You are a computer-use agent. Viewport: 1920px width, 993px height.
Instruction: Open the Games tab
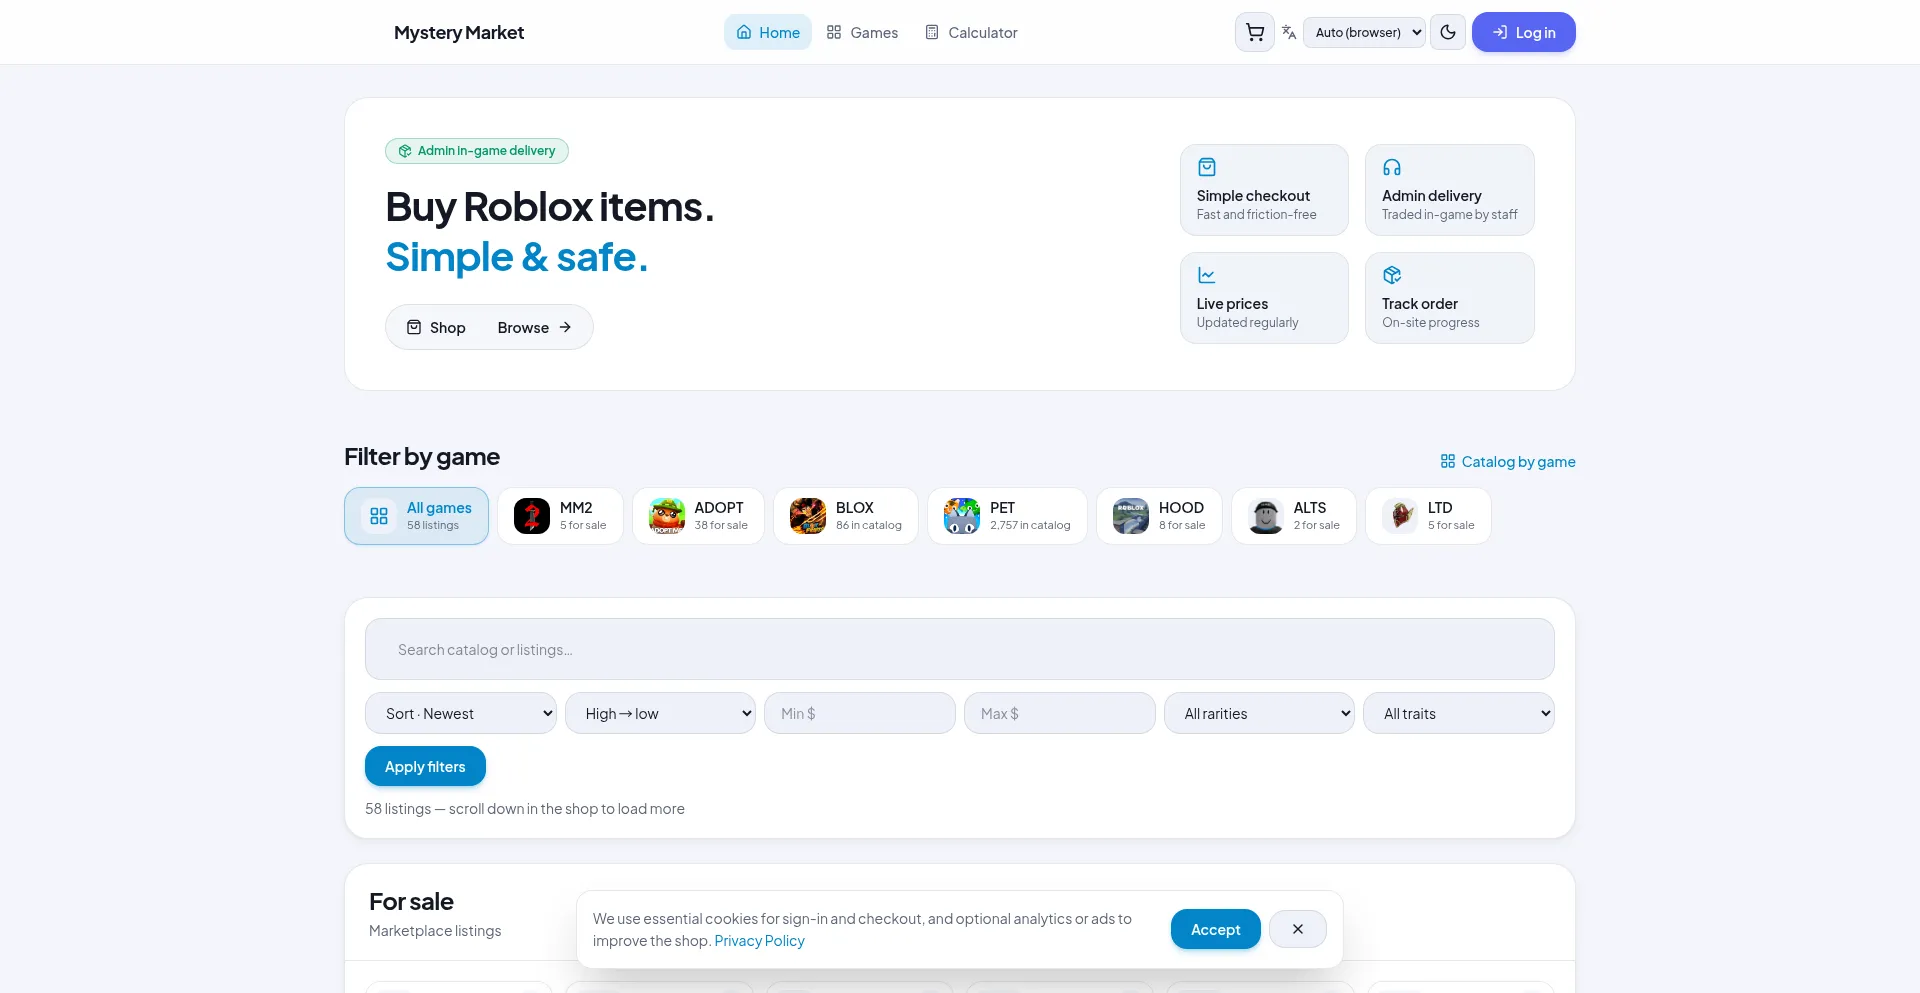coord(862,32)
